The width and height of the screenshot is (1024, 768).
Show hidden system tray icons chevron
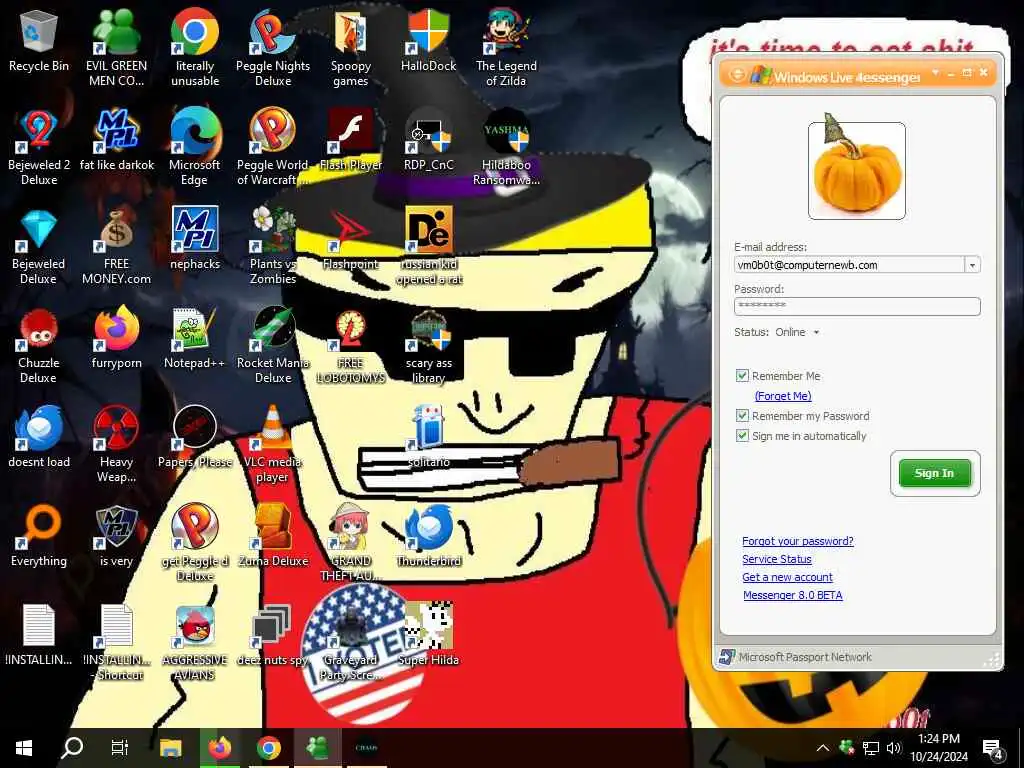coord(823,748)
